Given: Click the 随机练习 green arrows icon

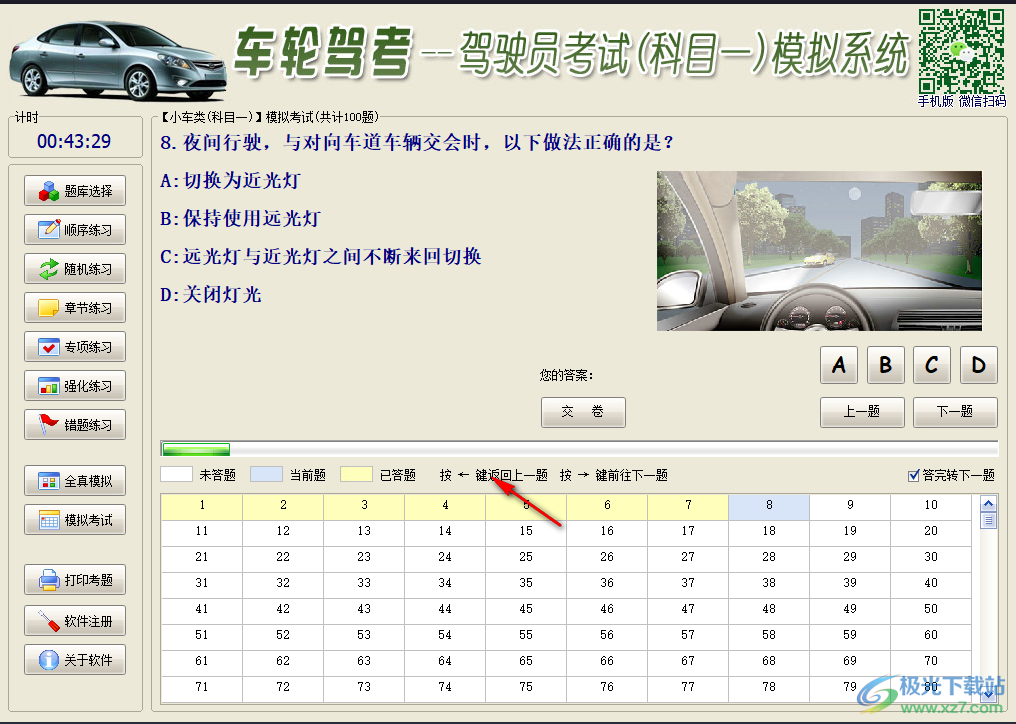Looking at the screenshot, I should [49, 269].
